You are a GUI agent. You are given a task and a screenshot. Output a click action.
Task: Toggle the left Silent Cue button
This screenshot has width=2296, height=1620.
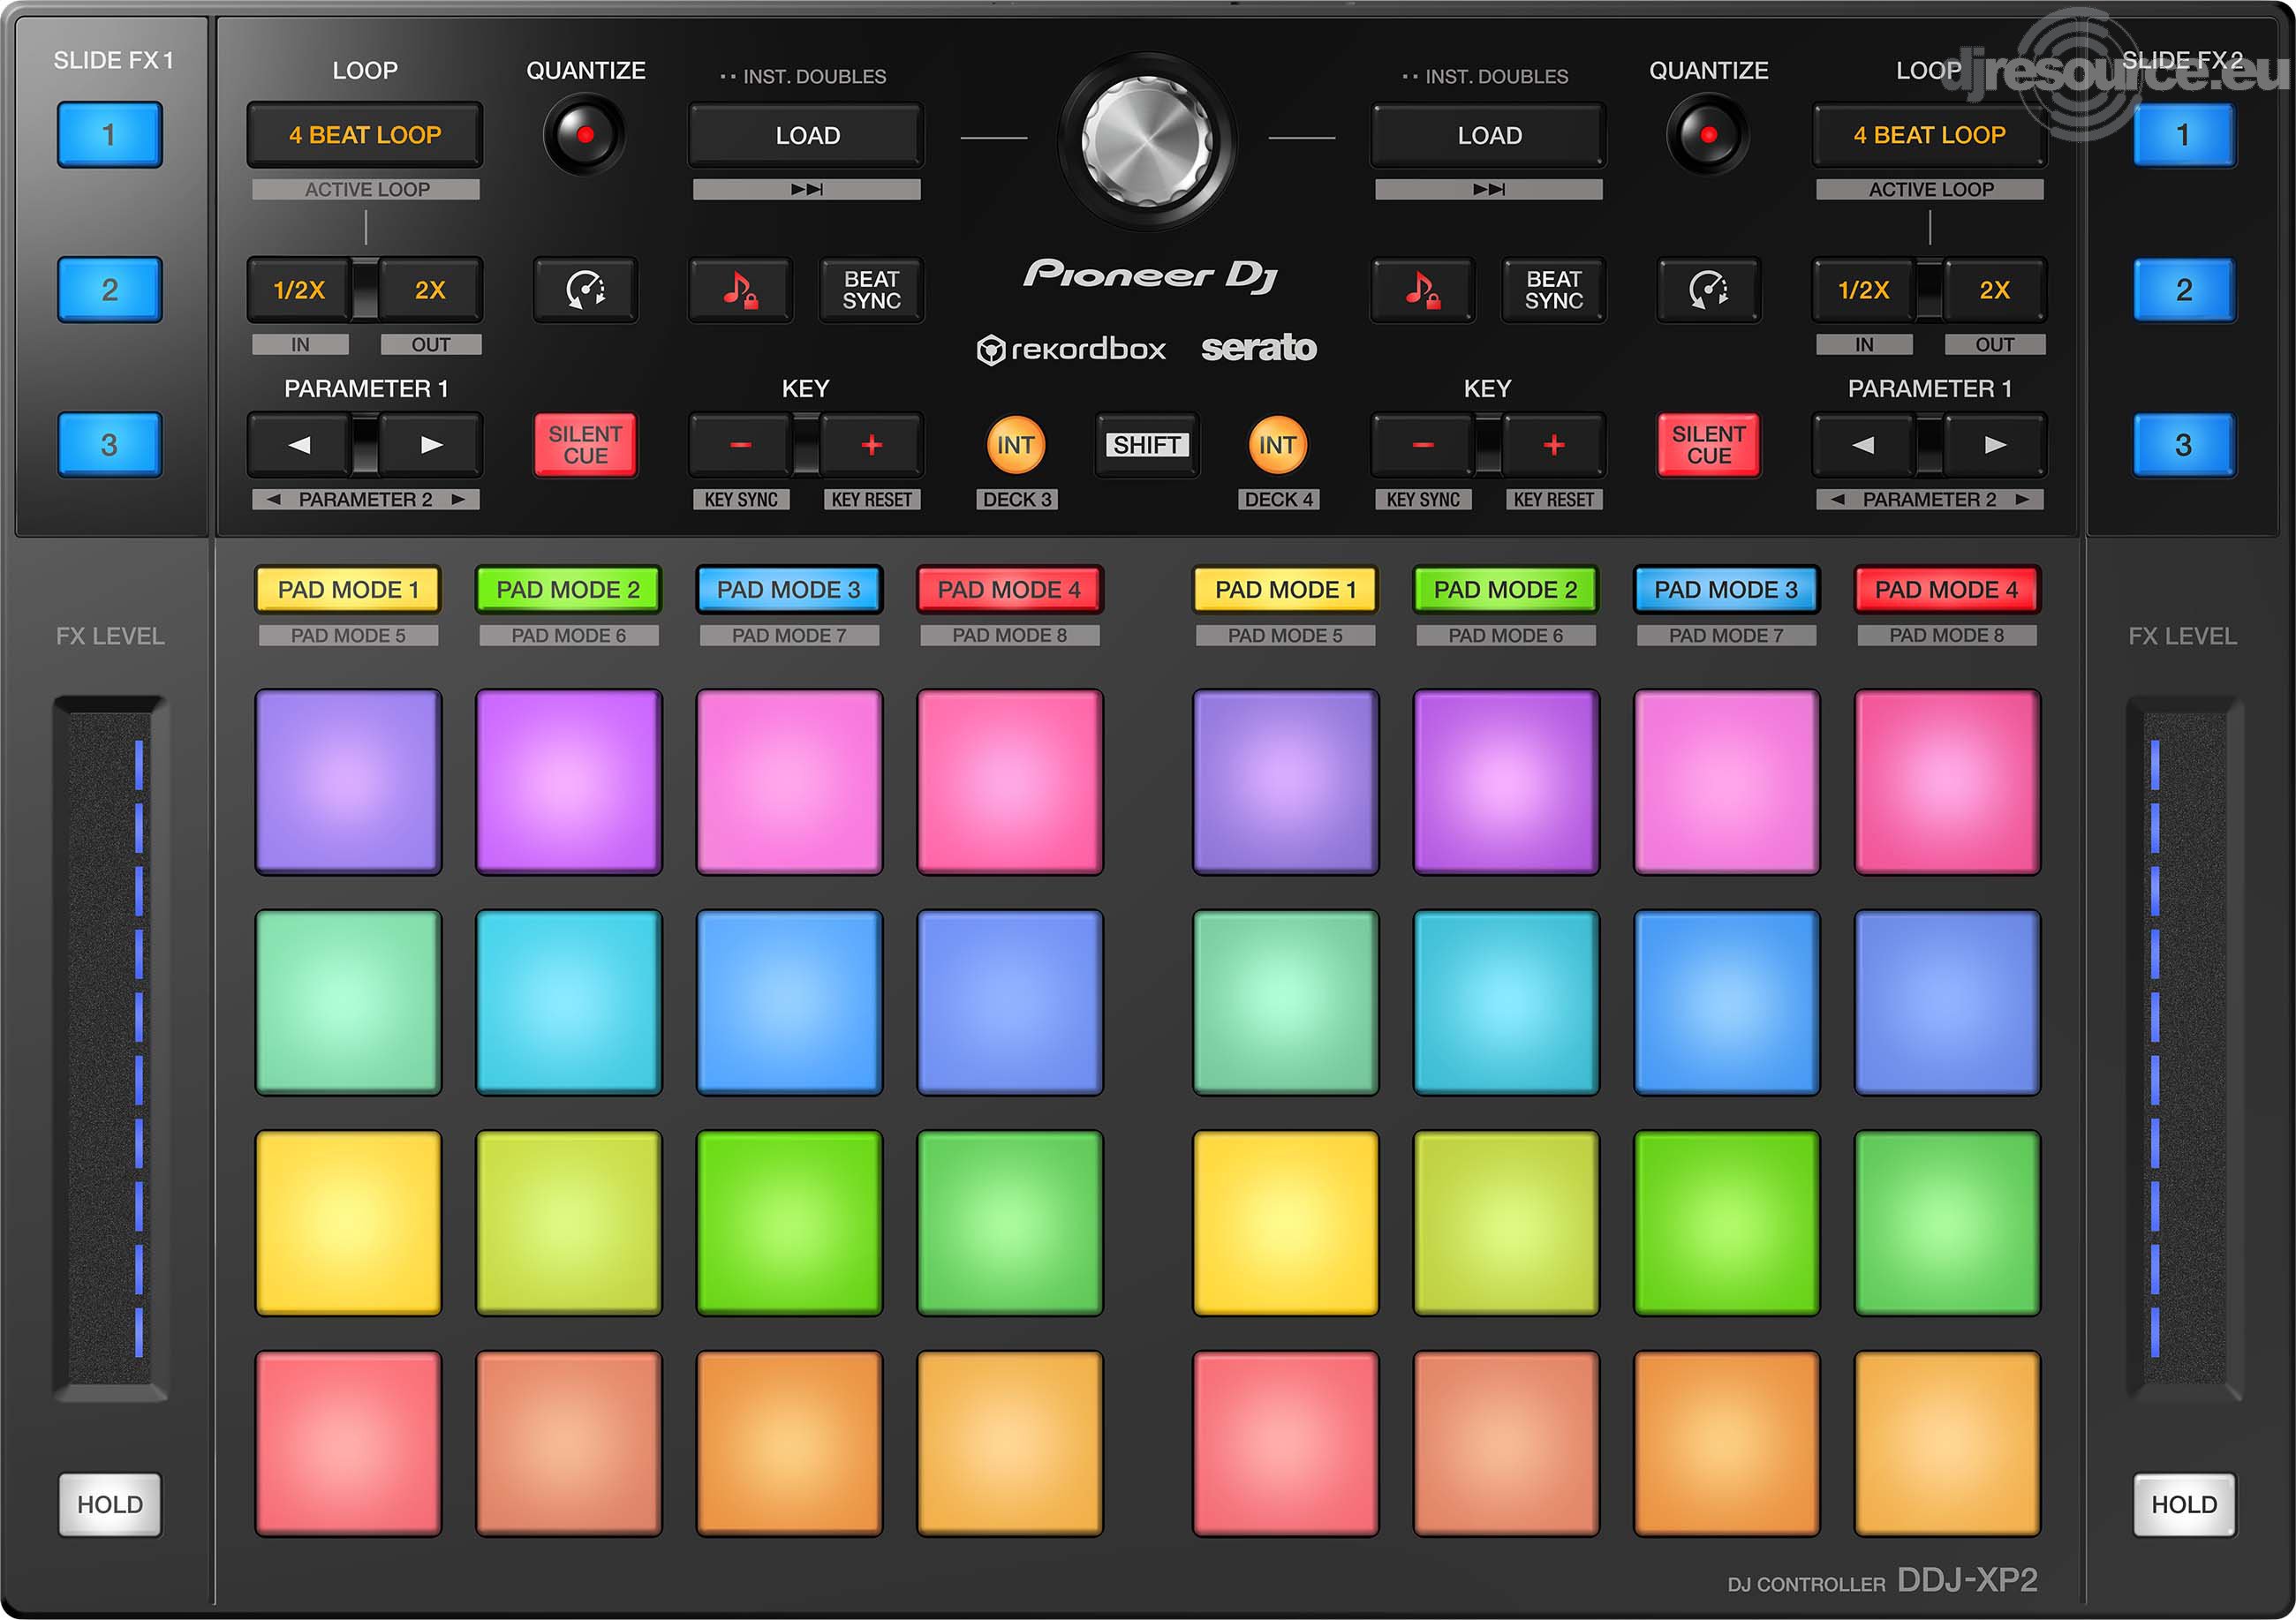(586, 445)
